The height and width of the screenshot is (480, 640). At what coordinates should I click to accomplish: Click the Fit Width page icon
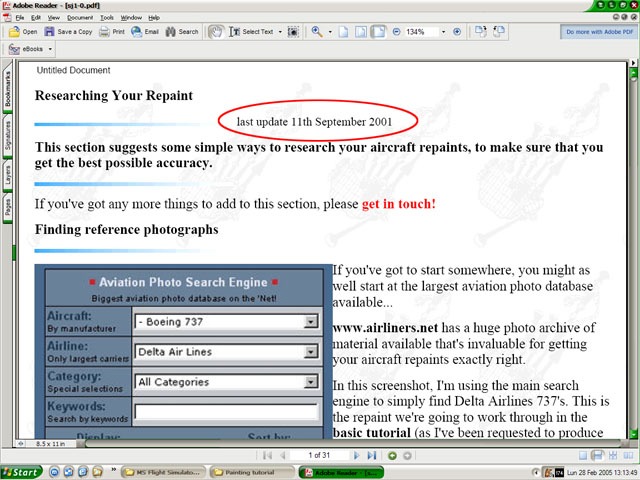click(379, 31)
